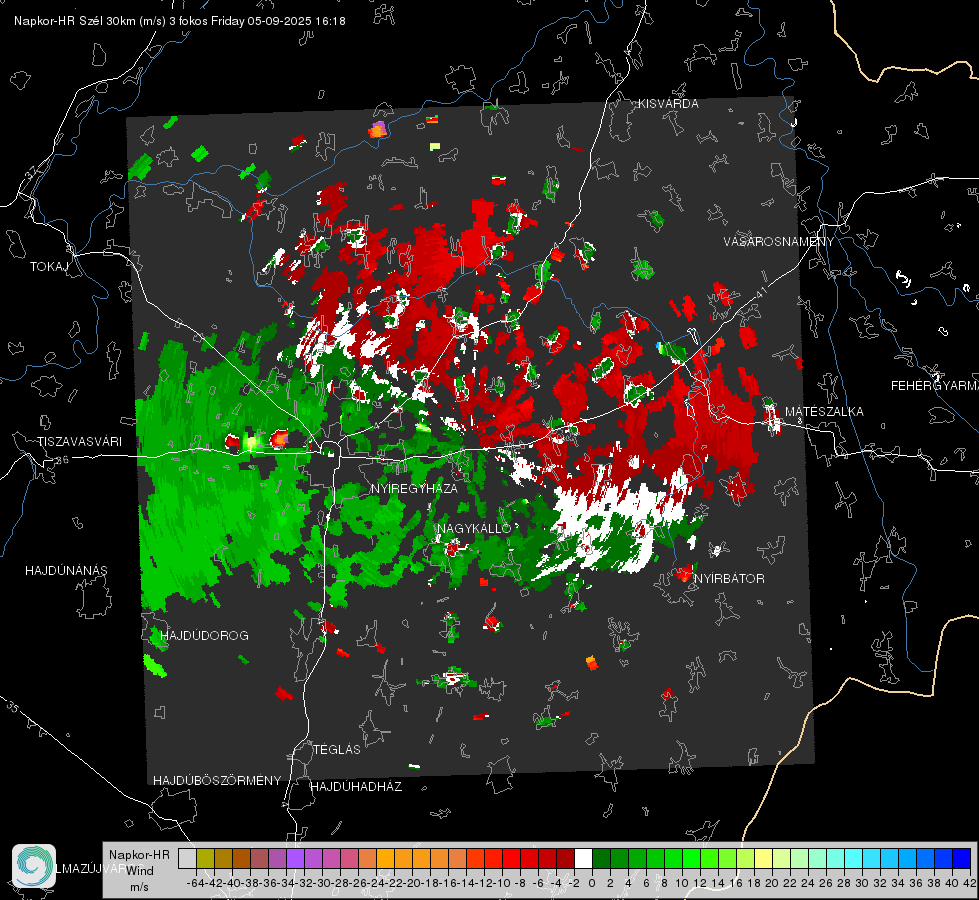The height and width of the screenshot is (900, 979).
Task: Click the legend value 20
Action: (x=772, y=883)
